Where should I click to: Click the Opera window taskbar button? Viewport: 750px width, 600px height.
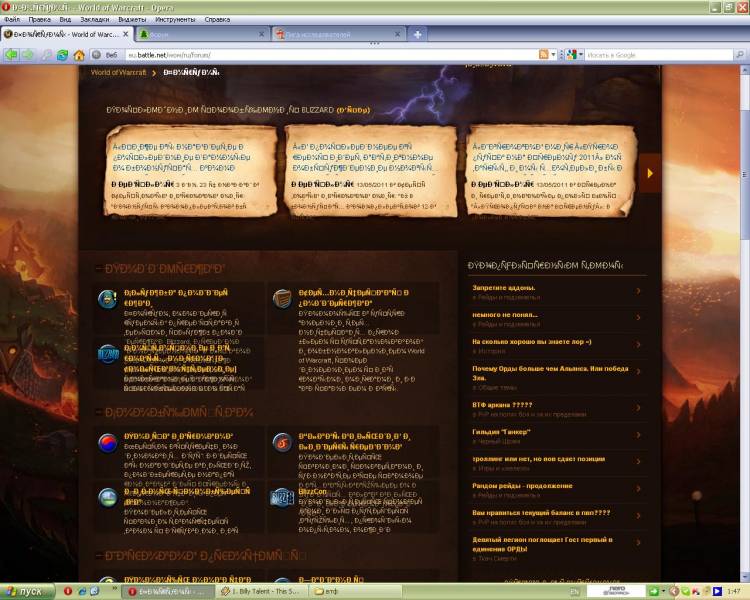[167, 591]
